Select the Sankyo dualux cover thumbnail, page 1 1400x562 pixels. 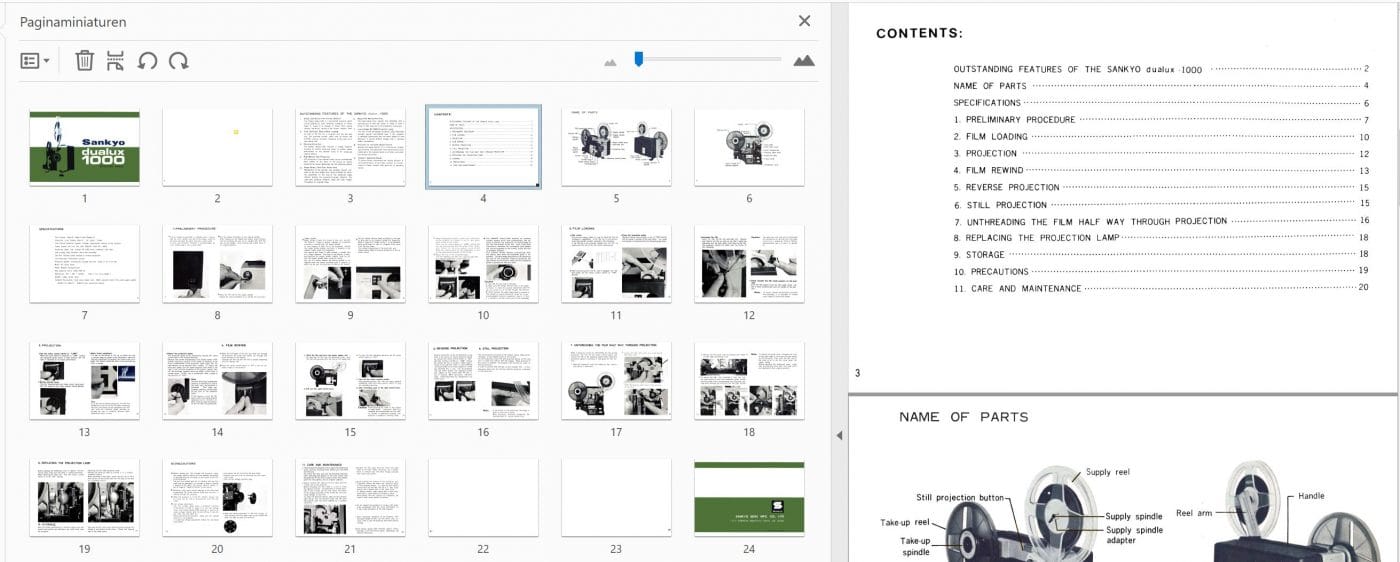point(84,147)
